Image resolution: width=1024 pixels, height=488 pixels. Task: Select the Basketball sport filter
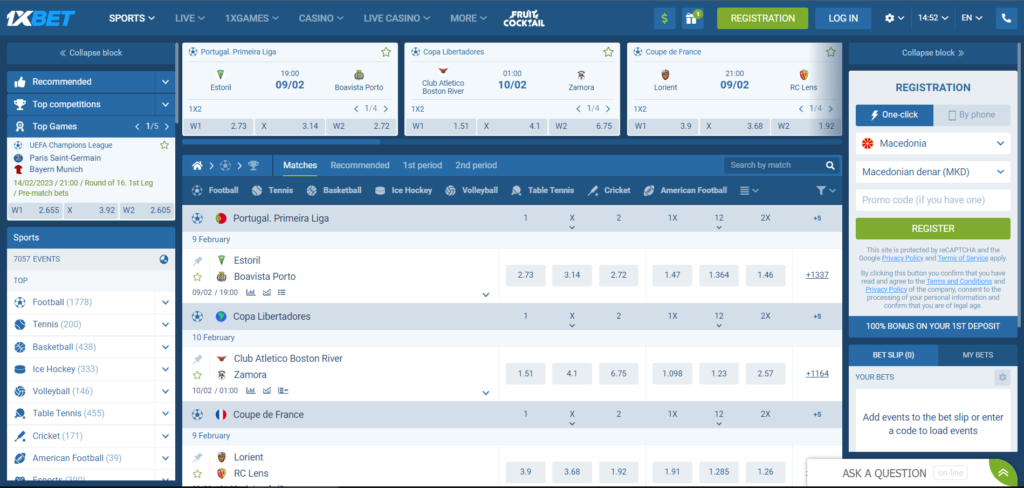333,191
